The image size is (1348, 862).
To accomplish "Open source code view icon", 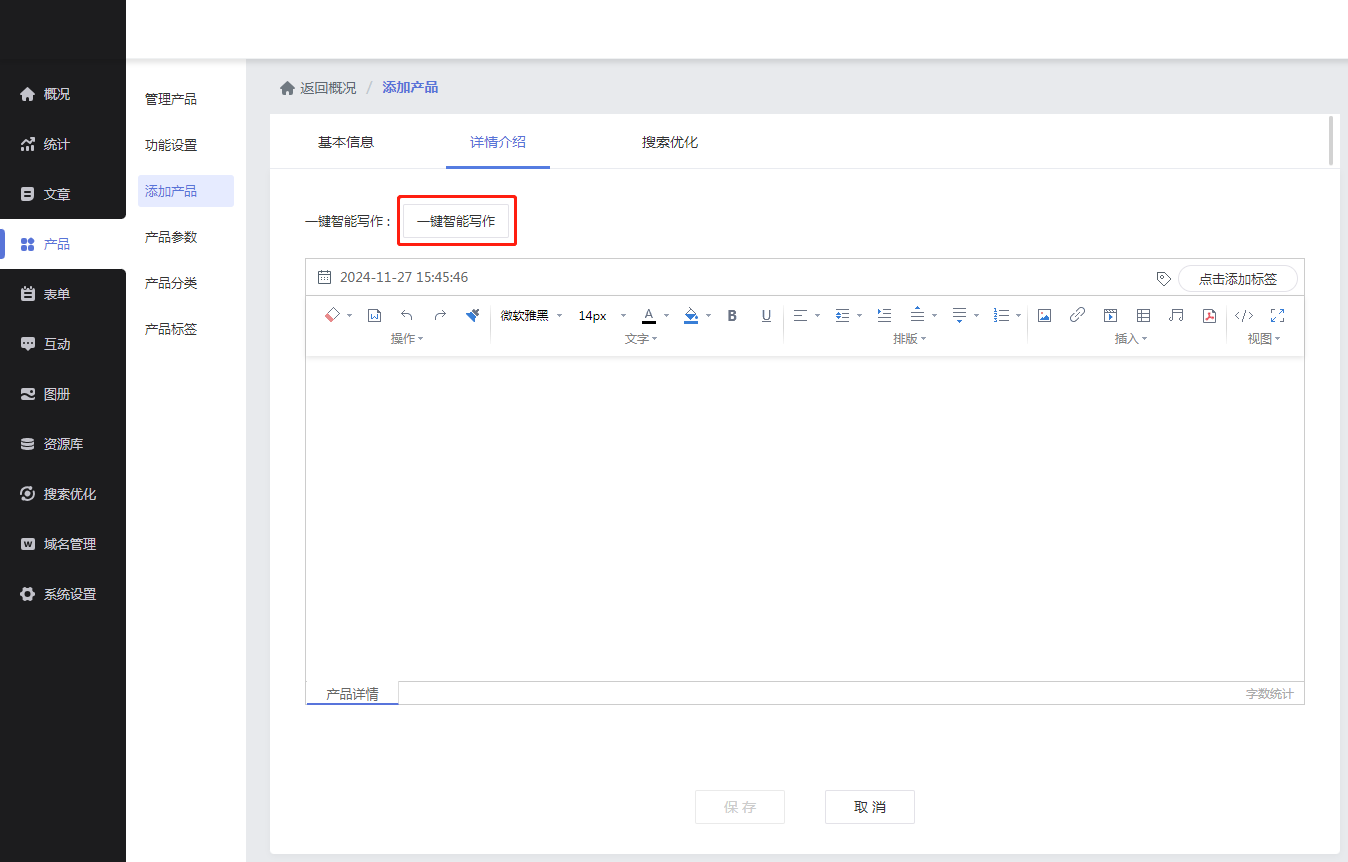I will (x=1243, y=315).
